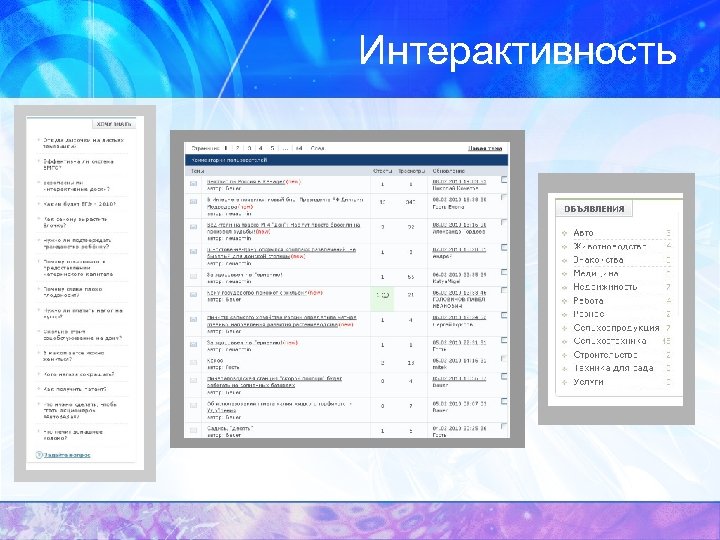Image resolution: width=720 pixels, height=540 pixels.
Task: Open the Техника для сада category
Action: point(613,368)
